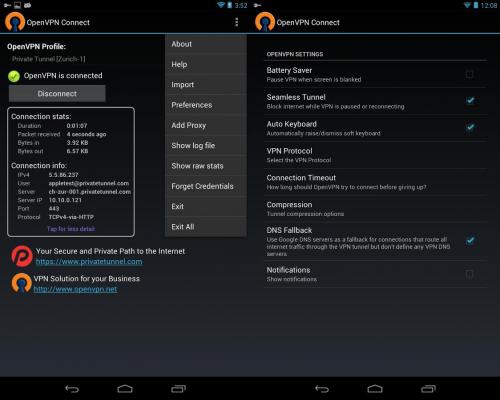Viewport: 500px width, 400px height.
Task: Click 'Your Secure and Private Path to the Internet'
Action: point(110,251)
